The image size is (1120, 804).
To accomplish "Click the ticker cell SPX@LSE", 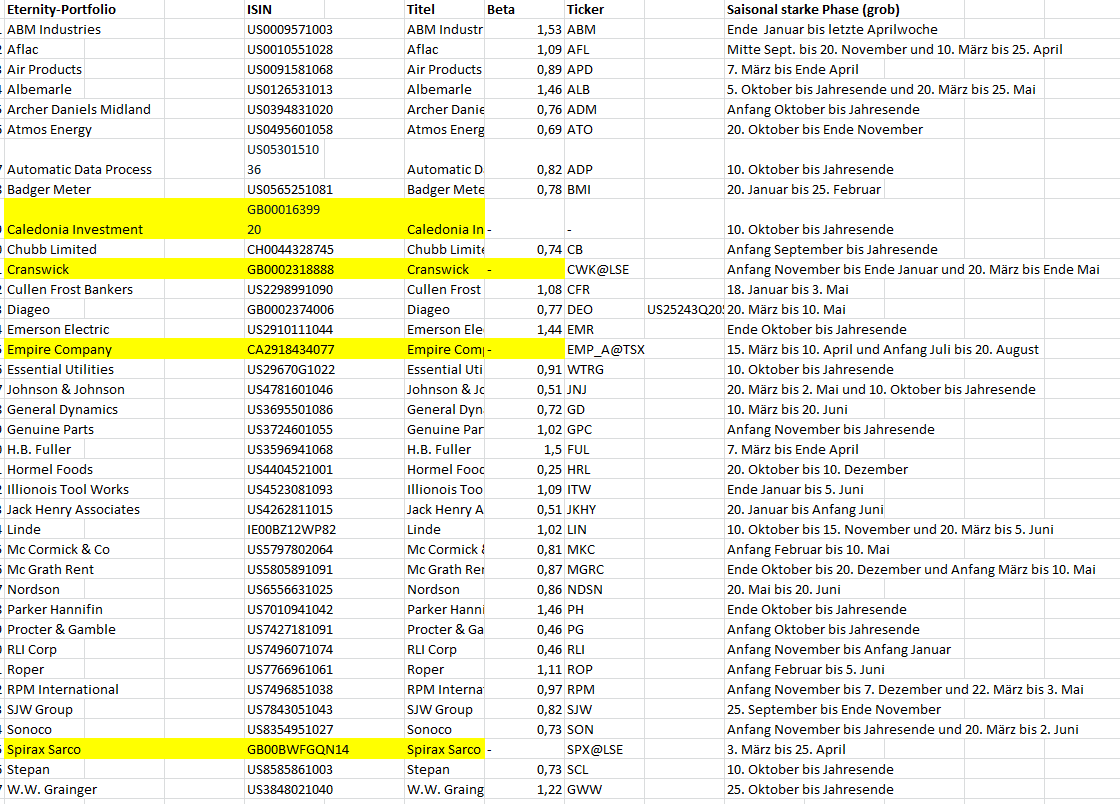I will coord(594,749).
